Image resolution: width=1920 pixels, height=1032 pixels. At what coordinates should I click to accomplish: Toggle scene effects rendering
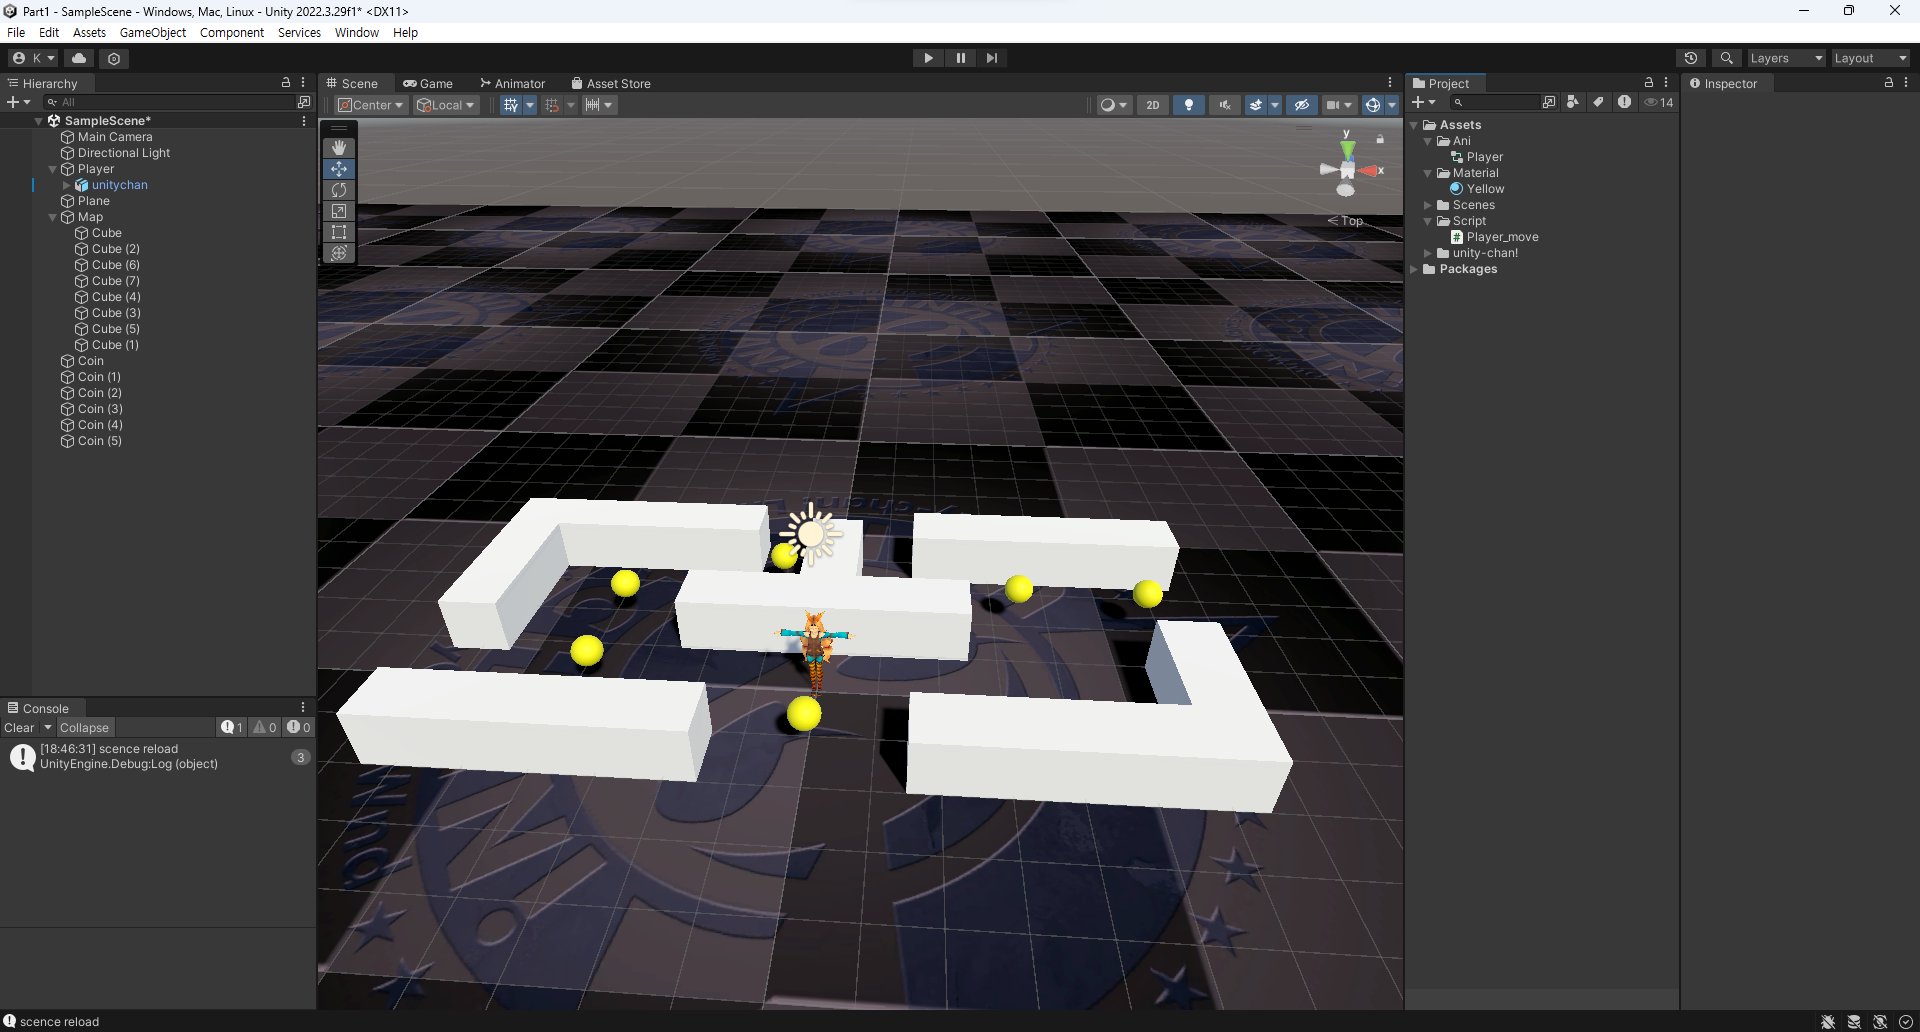[1256, 105]
